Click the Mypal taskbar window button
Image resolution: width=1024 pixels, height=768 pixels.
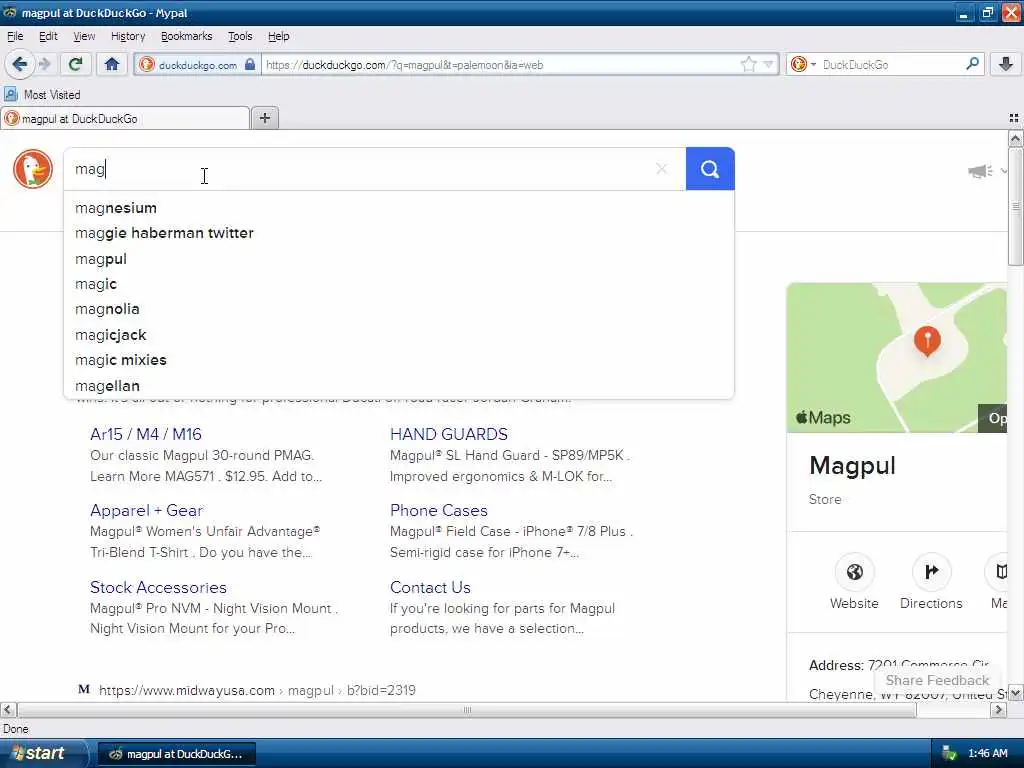point(177,754)
